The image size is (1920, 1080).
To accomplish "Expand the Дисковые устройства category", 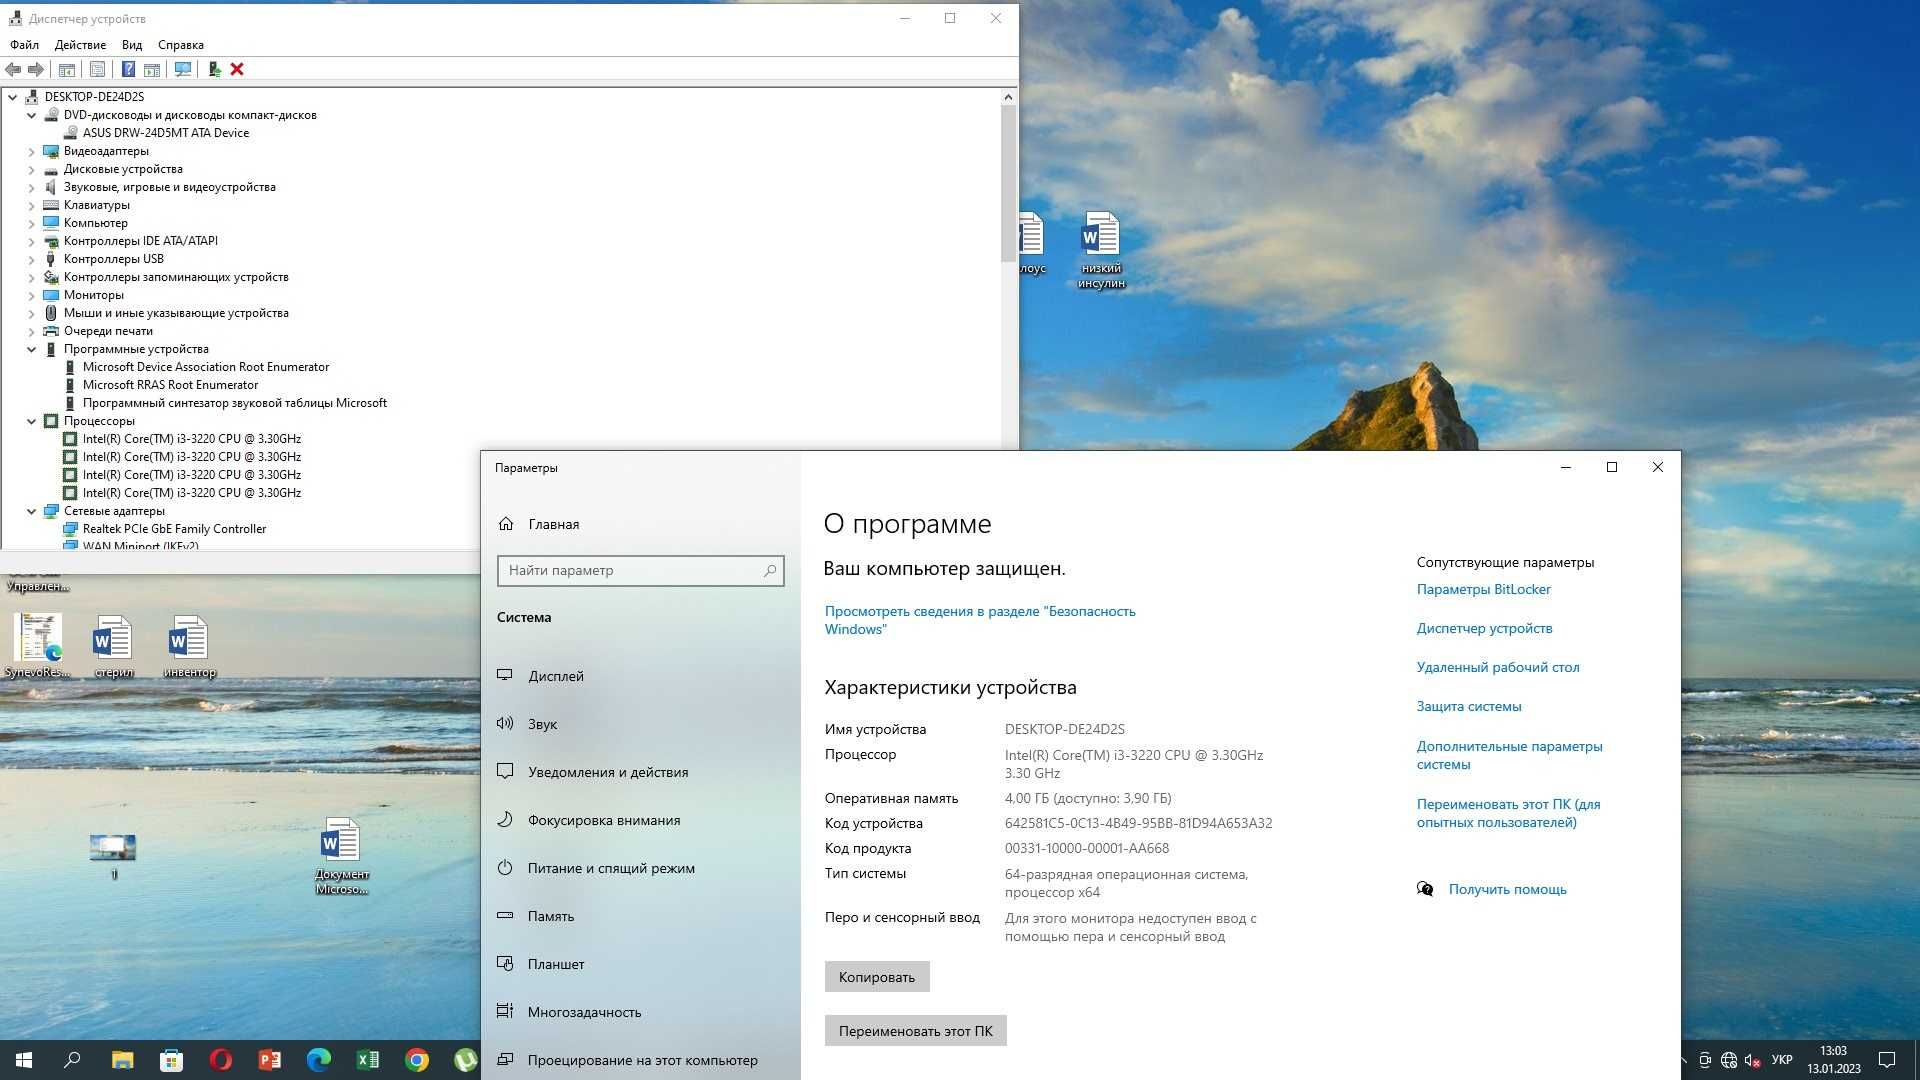I will click(31, 169).
